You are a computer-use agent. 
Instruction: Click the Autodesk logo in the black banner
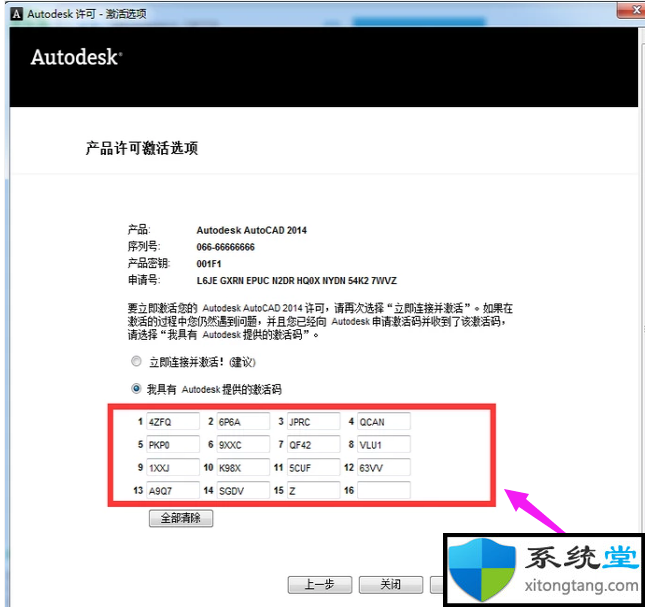[x=76, y=57]
